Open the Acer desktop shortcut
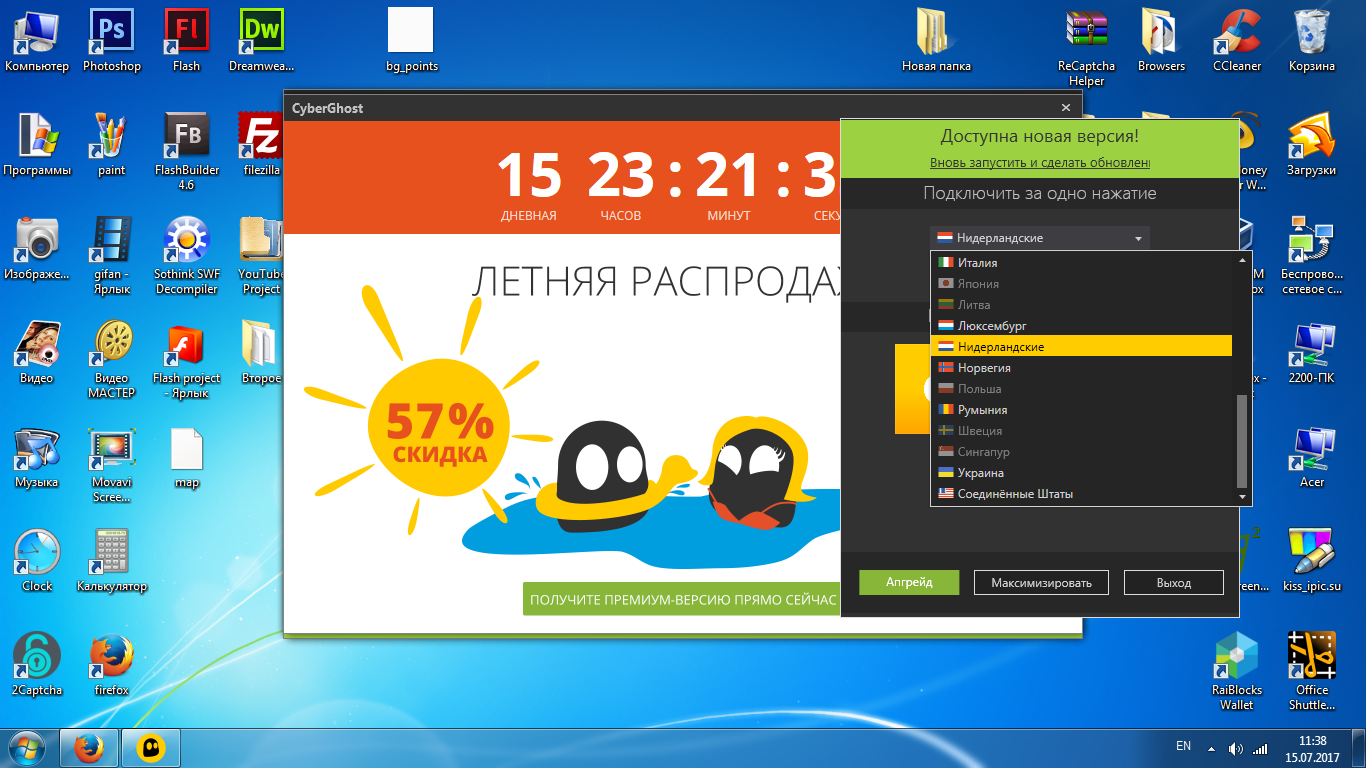This screenshot has height=768, width=1366. point(1312,456)
